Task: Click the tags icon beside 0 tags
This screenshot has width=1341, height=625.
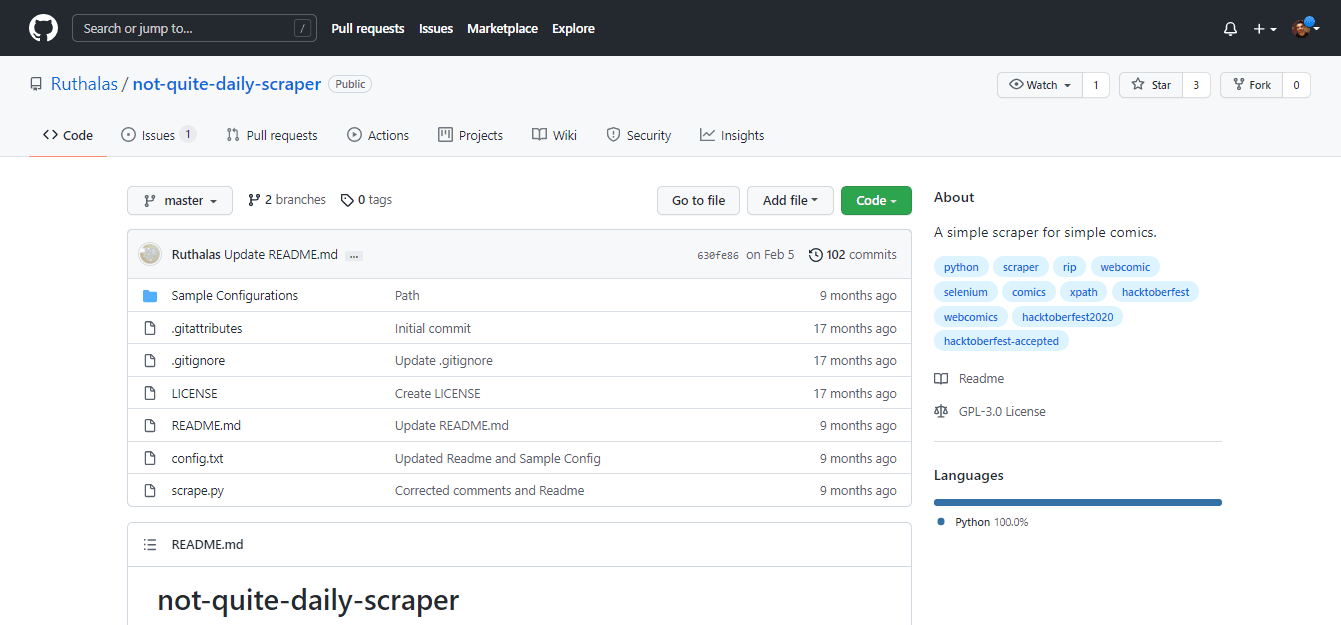Action: click(x=347, y=200)
